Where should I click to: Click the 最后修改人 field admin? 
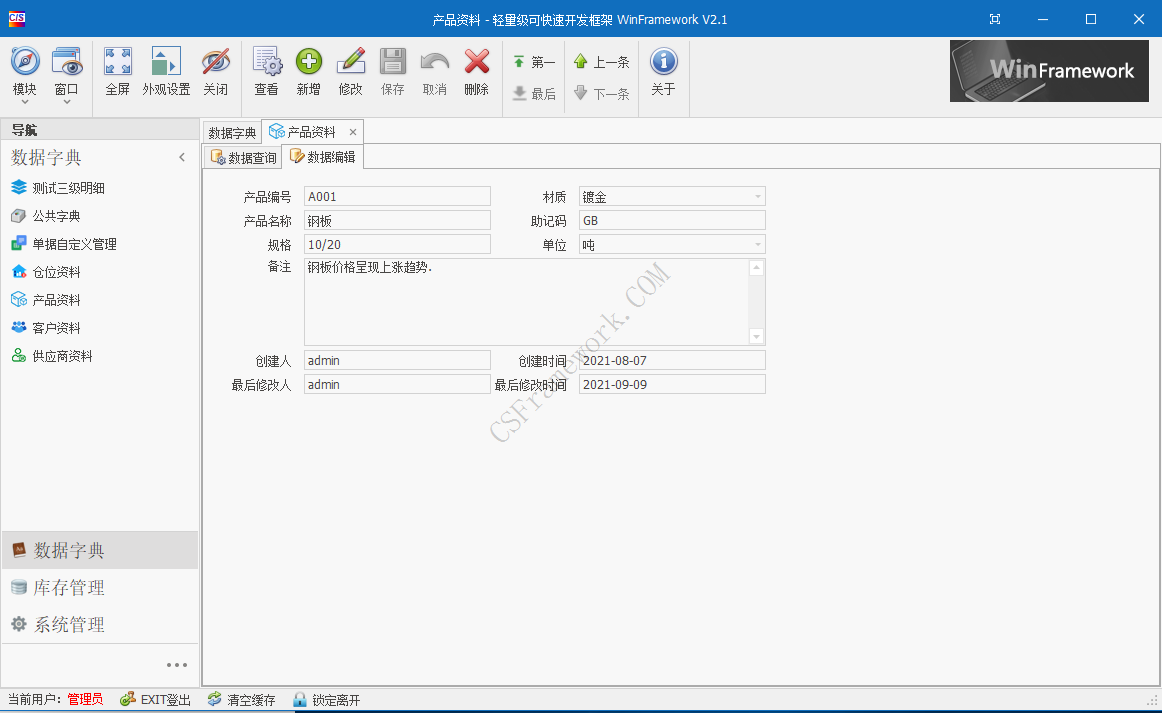coord(397,384)
